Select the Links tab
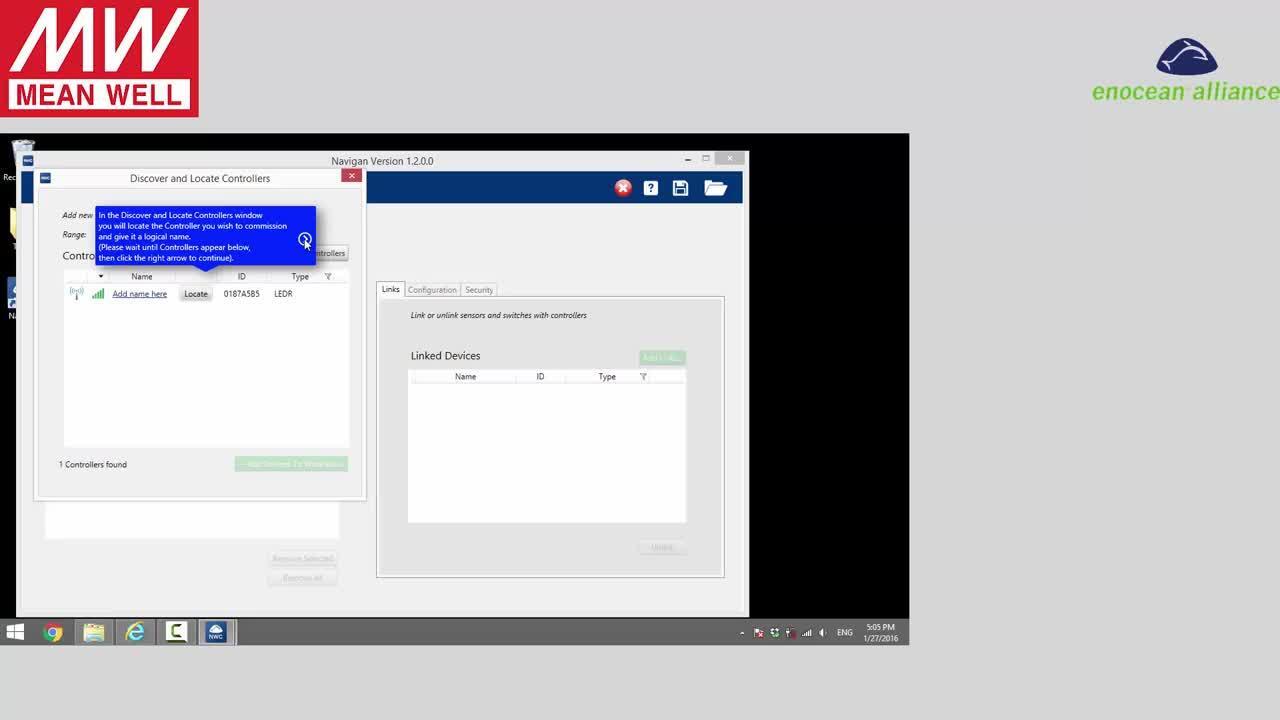The width and height of the screenshot is (1280, 720). tap(390, 289)
